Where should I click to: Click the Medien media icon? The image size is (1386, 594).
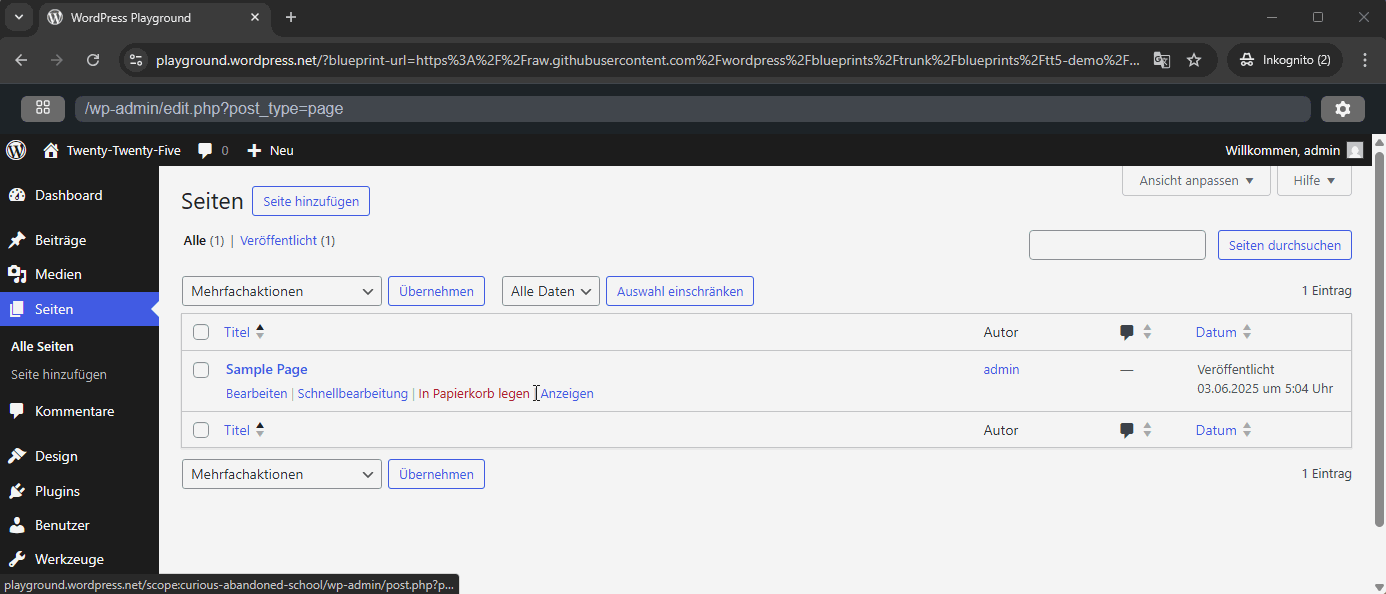16,274
